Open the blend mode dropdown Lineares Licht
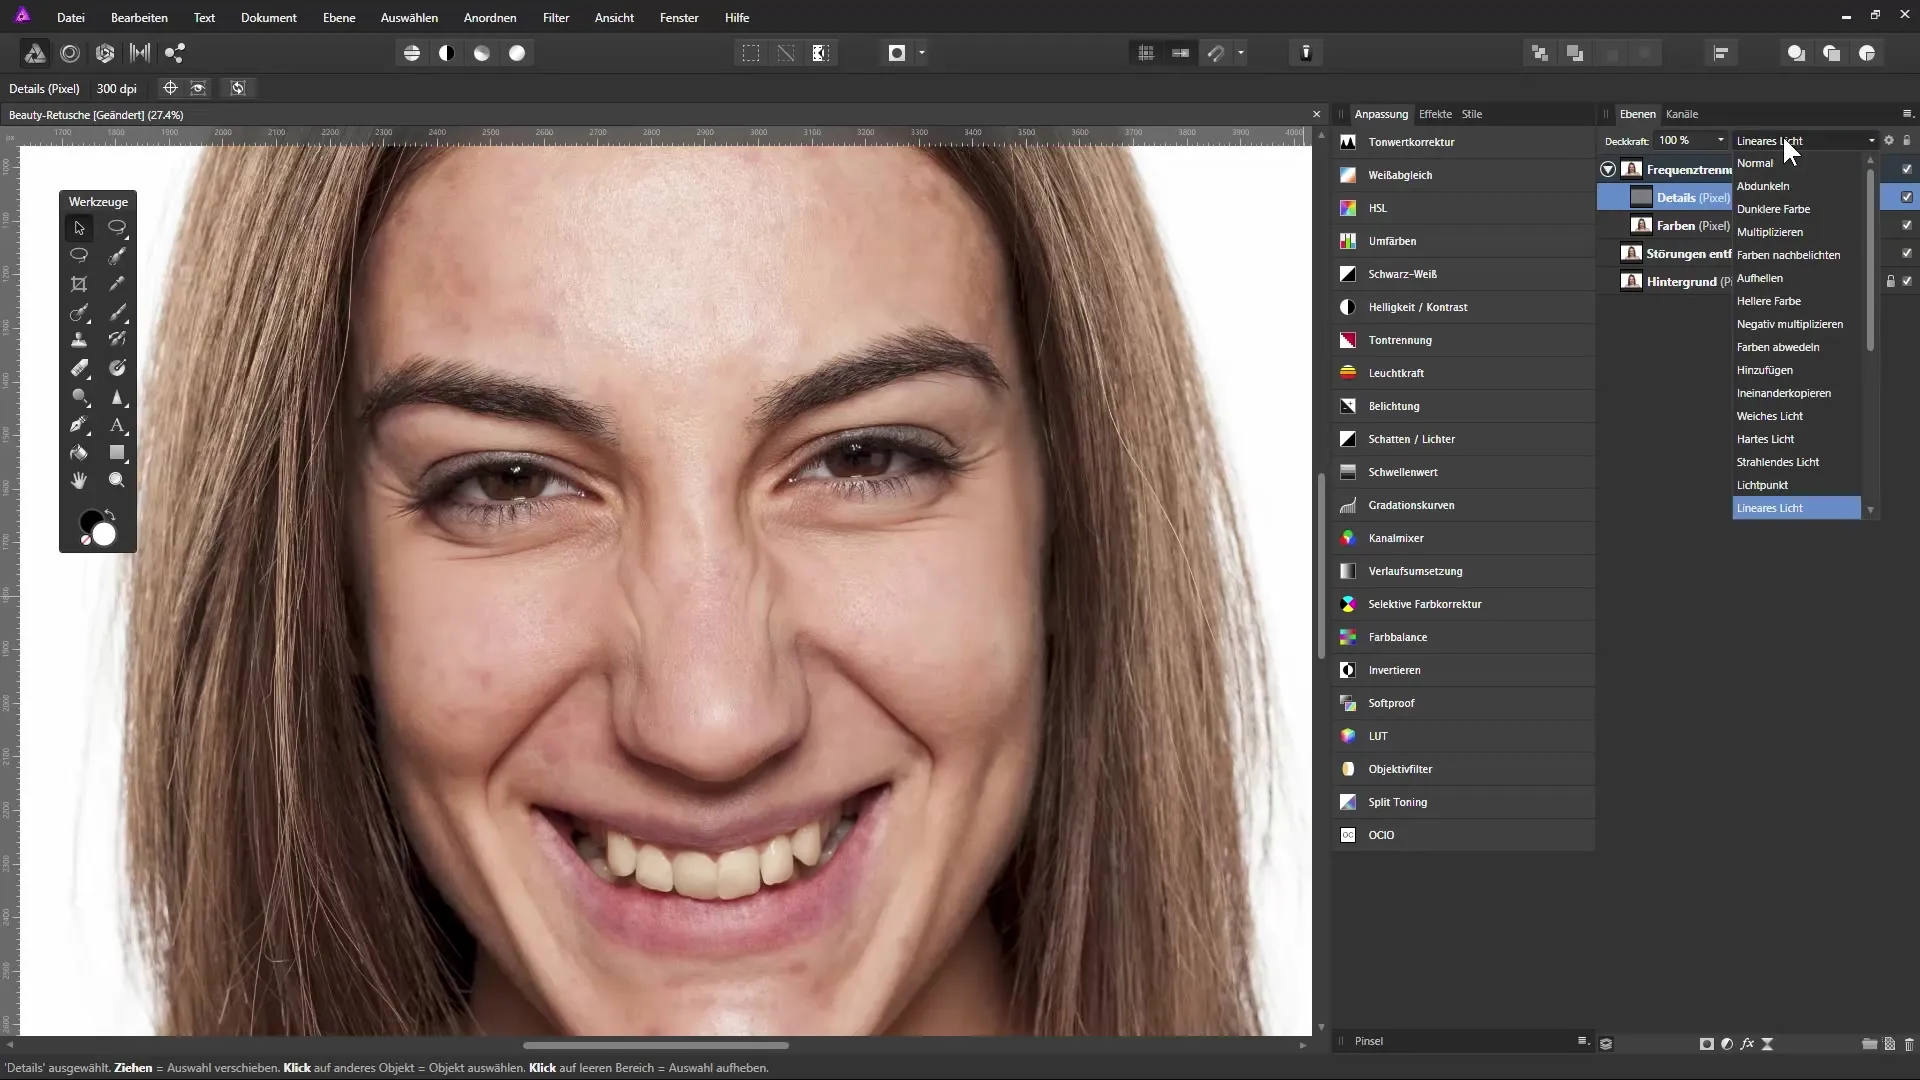The width and height of the screenshot is (1920, 1080). pyautogui.click(x=1806, y=141)
